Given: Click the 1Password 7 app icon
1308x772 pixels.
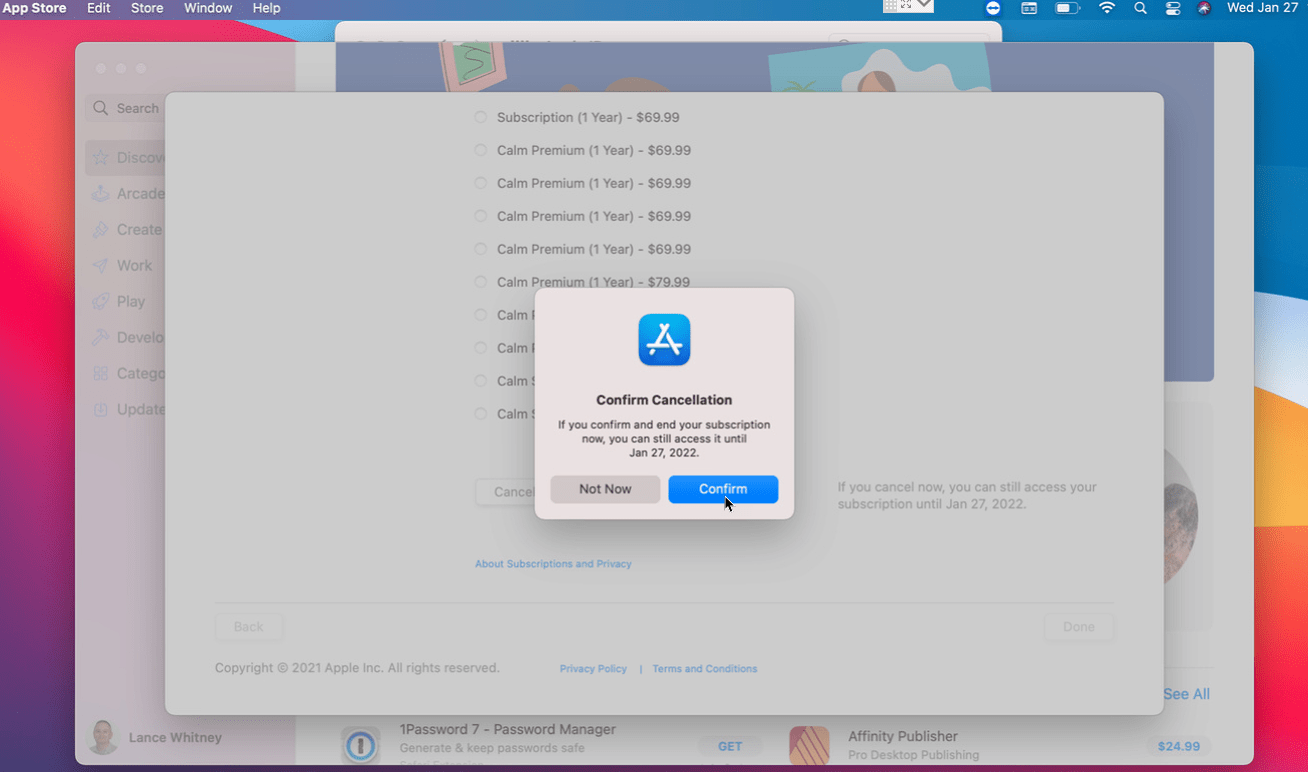Looking at the screenshot, I should coord(361,746).
